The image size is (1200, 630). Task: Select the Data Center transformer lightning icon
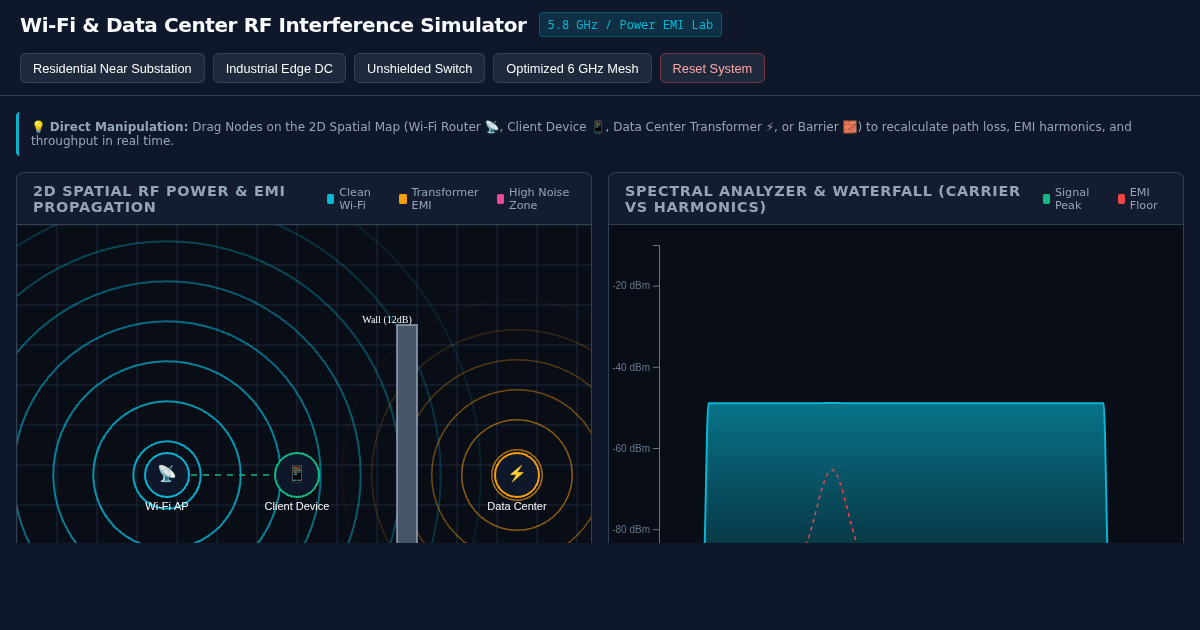tap(517, 474)
